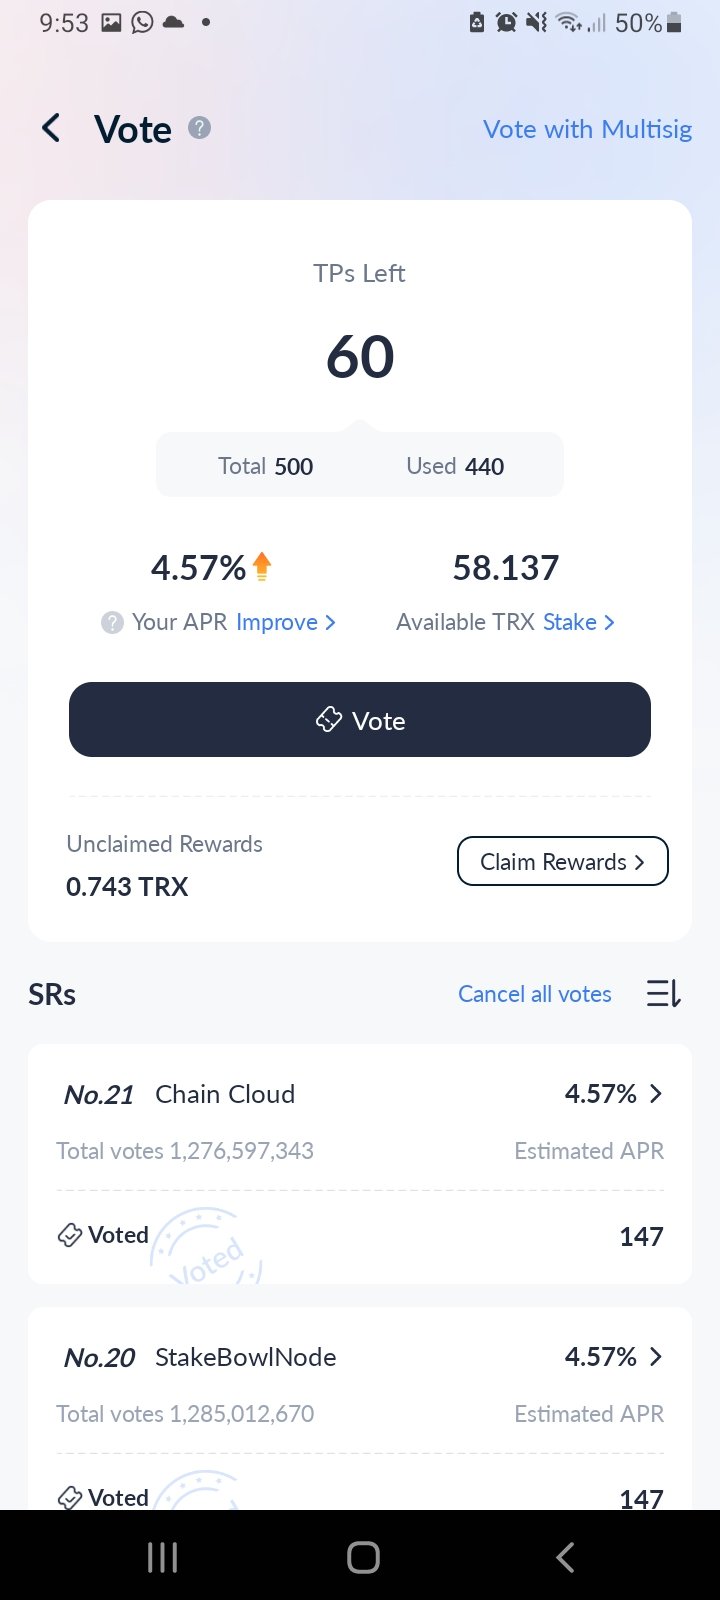Screen dimensions: 720x1600
Task: Tap Android recent apps navigation button
Action: (x=163, y=1556)
